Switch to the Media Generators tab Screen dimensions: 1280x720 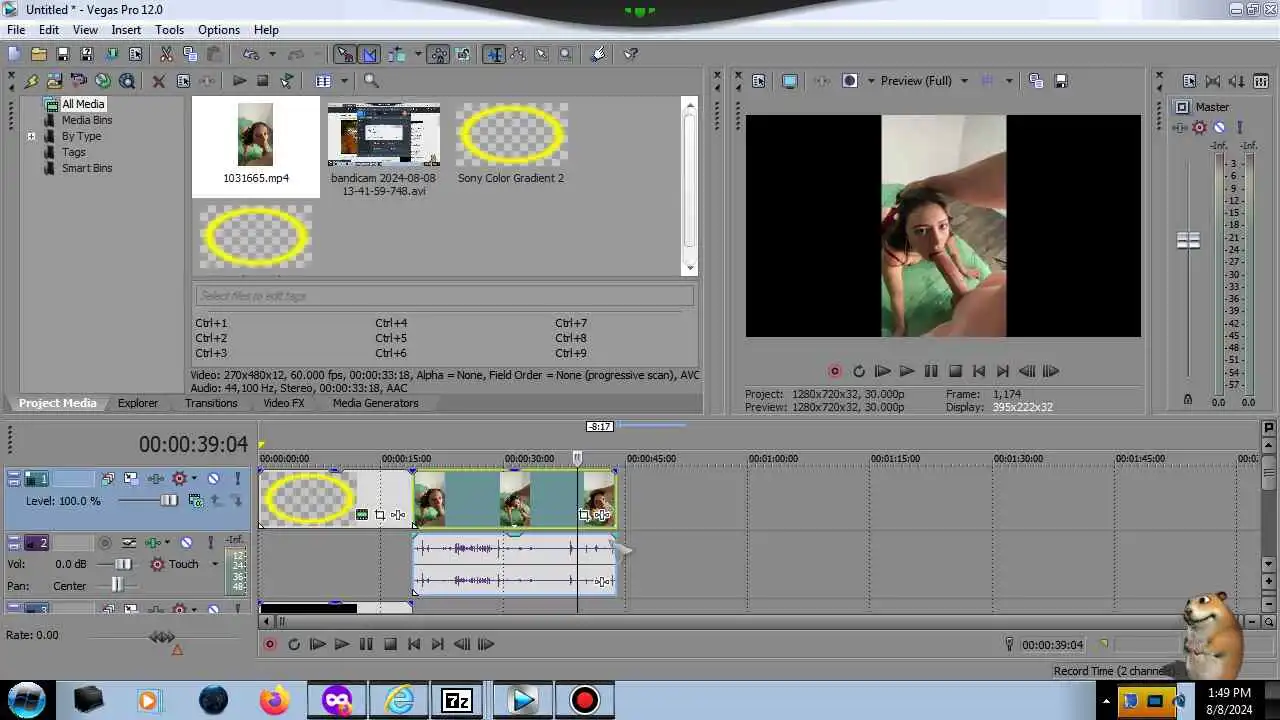[375, 403]
